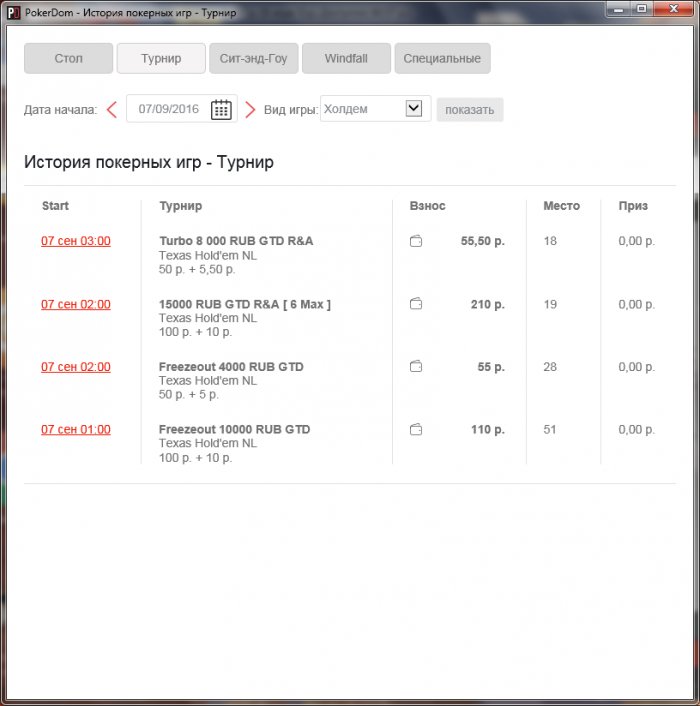Minimize the PokerDom window
The image size is (700, 706).
[x=619, y=9]
